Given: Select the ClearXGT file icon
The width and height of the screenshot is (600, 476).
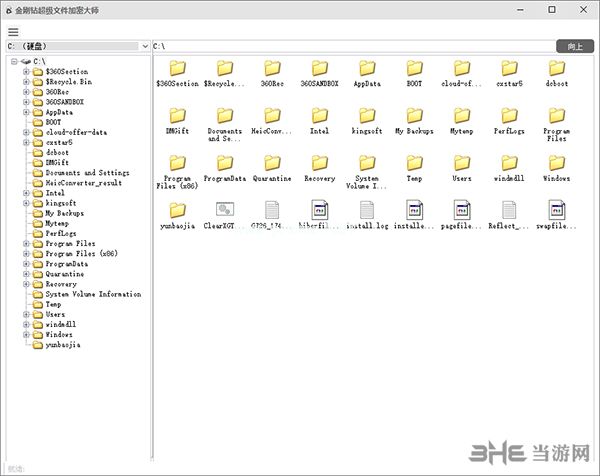Looking at the screenshot, I should tap(225, 210).
